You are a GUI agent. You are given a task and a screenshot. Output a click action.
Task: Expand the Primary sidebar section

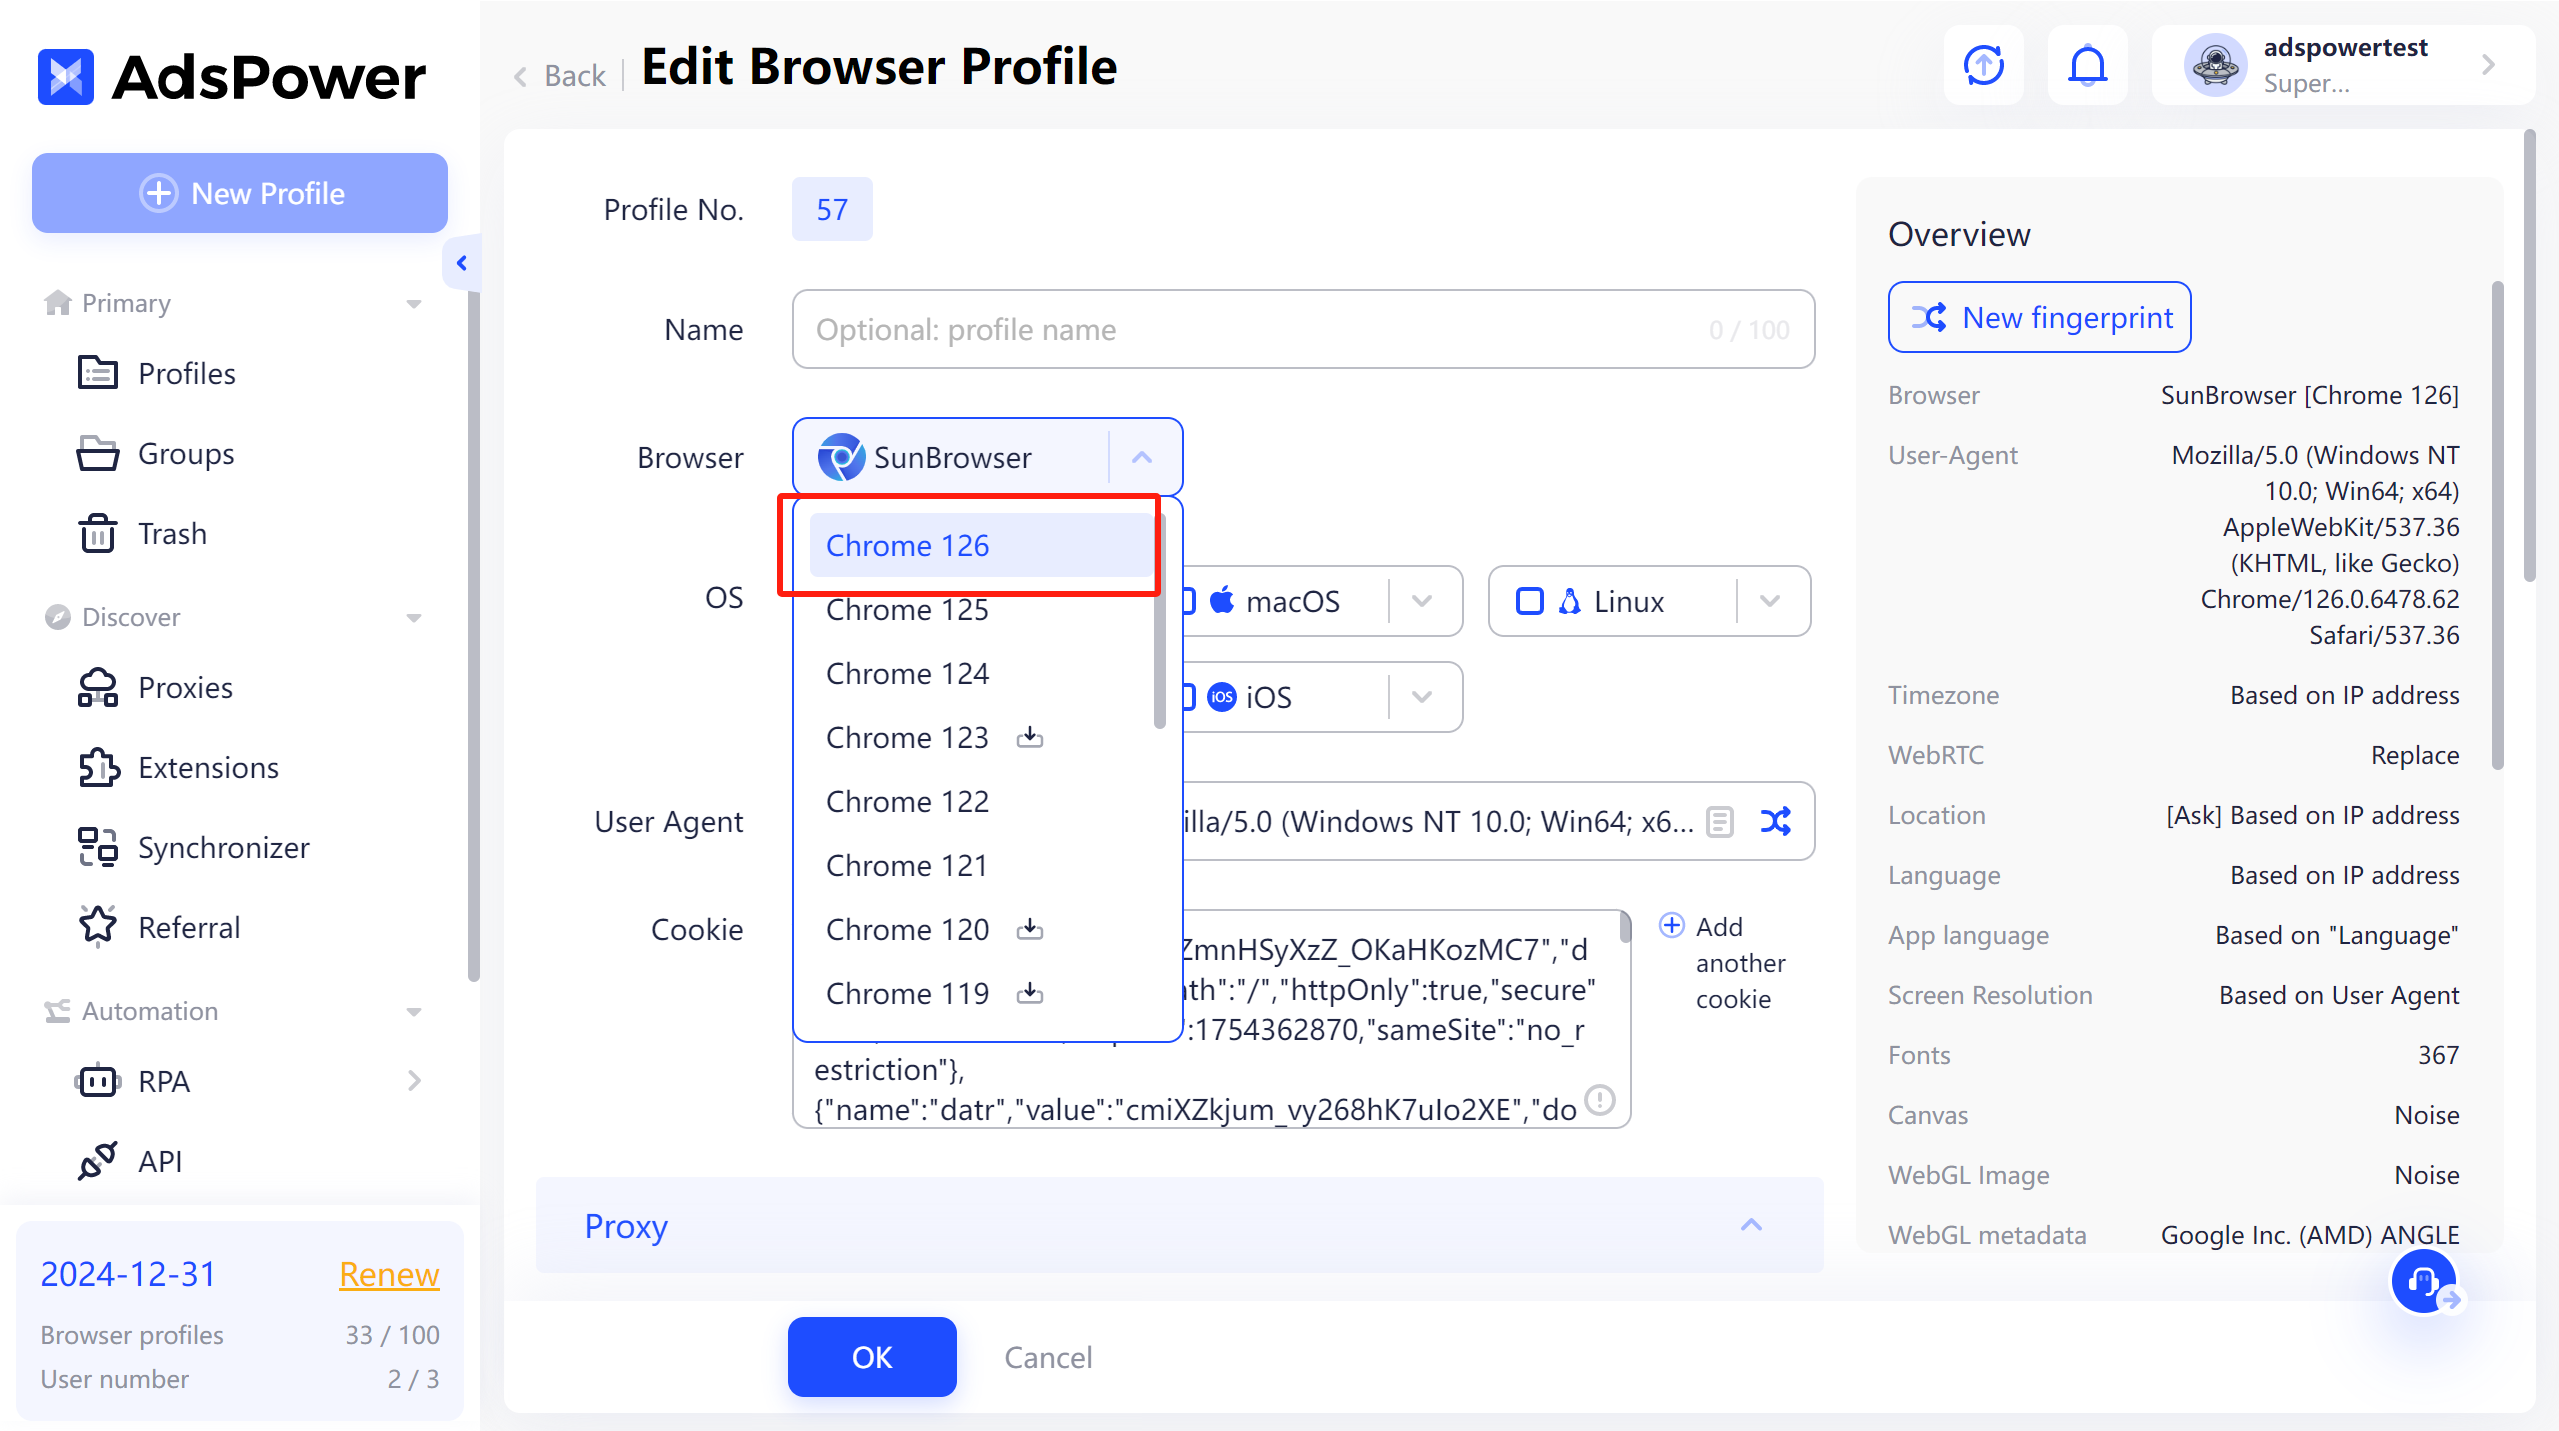pos(414,304)
